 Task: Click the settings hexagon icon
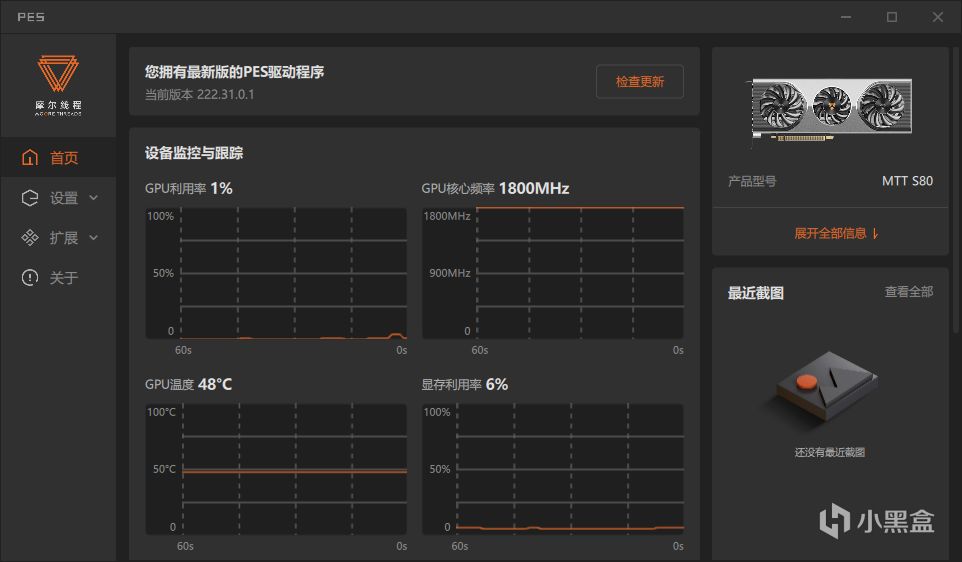coord(29,198)
